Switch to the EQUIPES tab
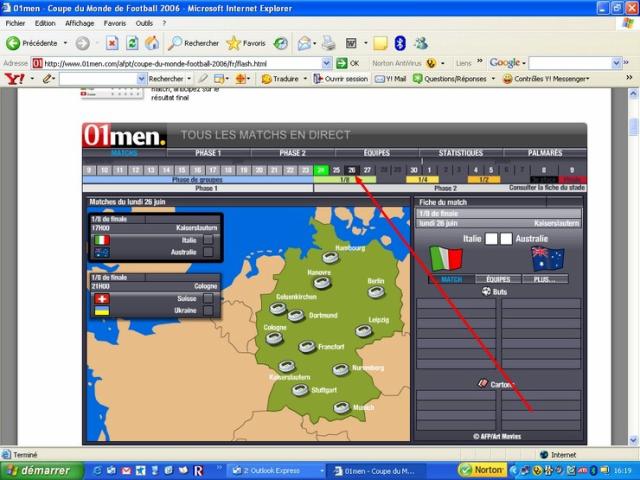The width and height of the screenshot is (640, 480). [377, 153]
